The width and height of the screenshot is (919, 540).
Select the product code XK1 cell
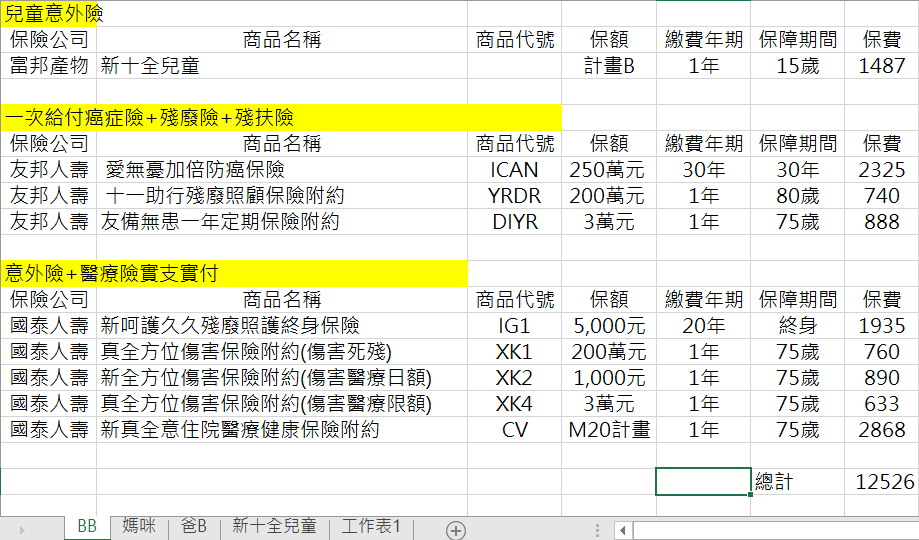point(515,351)
